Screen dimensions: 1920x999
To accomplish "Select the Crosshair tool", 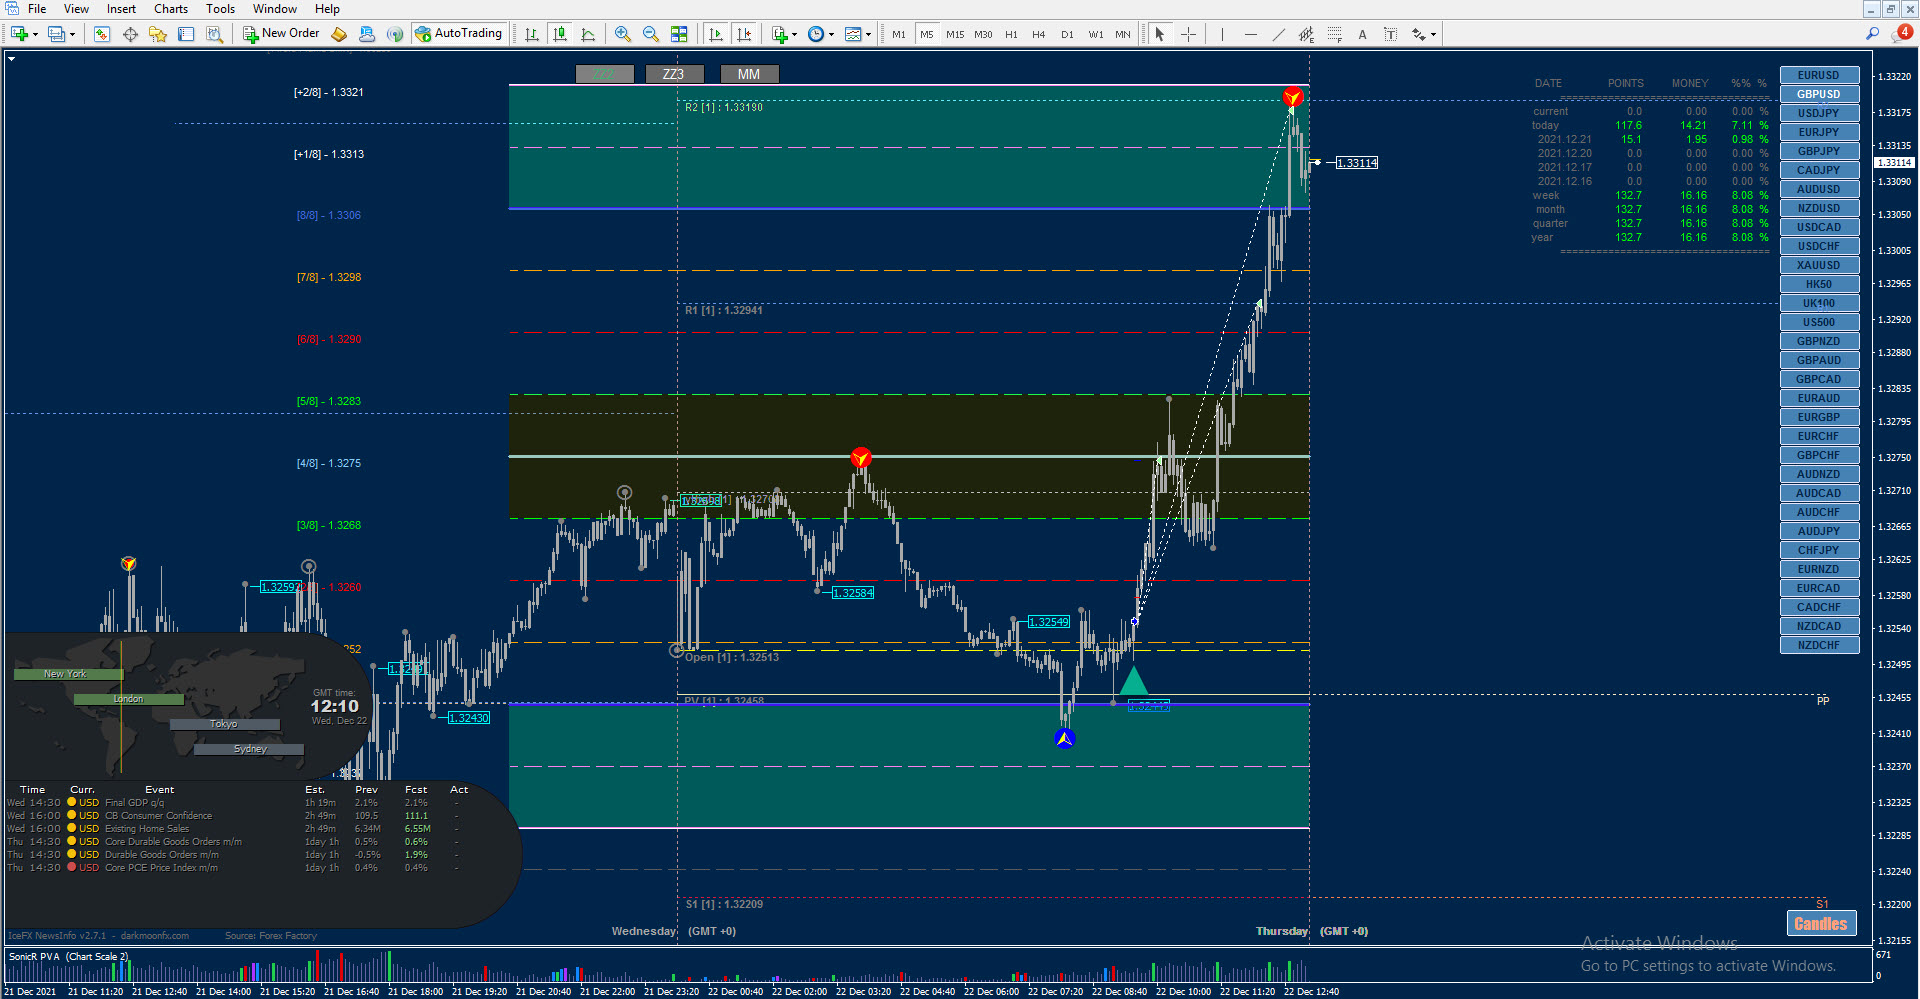I will (x=1188, y=34).
